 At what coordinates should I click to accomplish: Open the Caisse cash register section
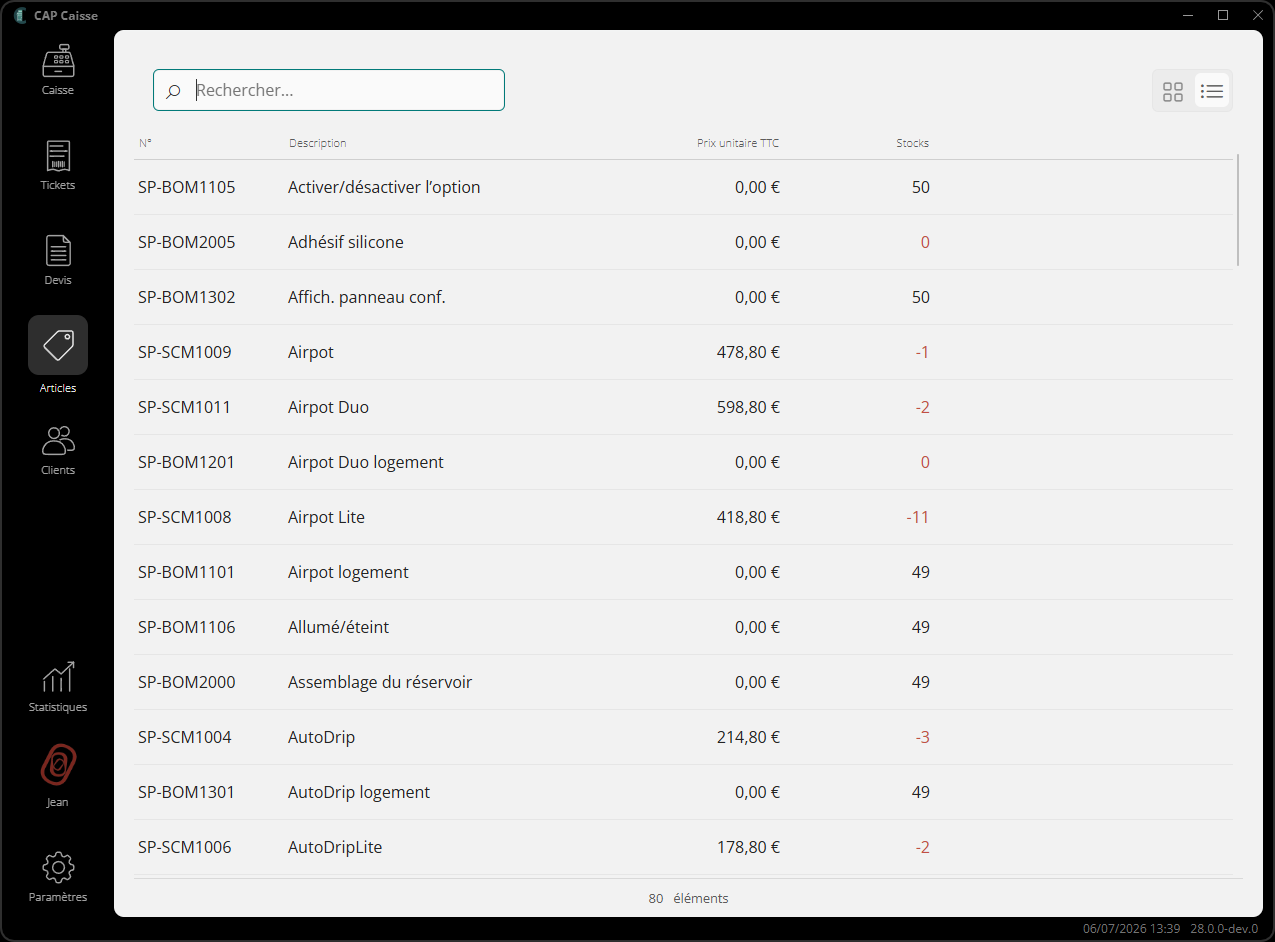(58, 69)
